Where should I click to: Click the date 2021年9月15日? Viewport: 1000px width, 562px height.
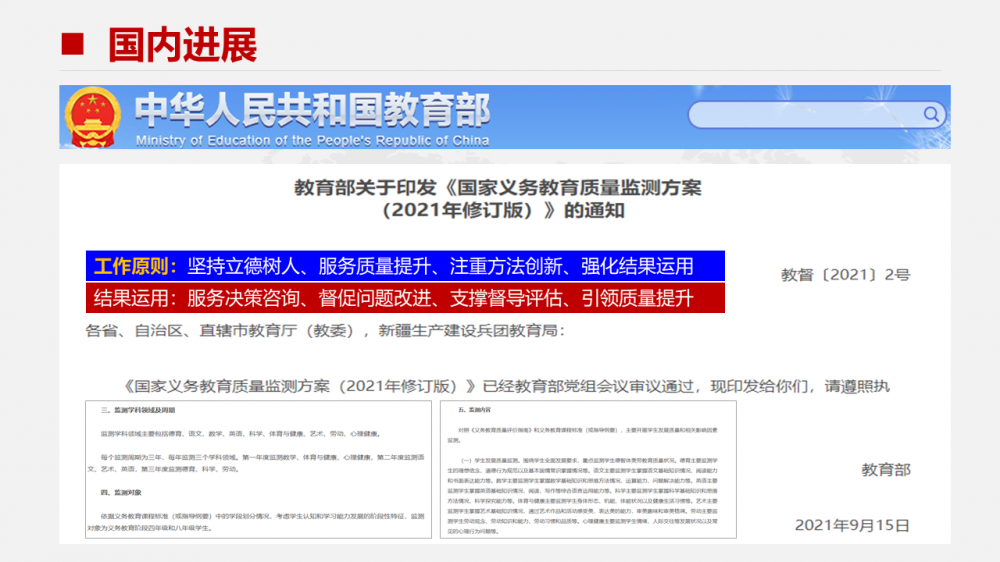click(852, 524)
